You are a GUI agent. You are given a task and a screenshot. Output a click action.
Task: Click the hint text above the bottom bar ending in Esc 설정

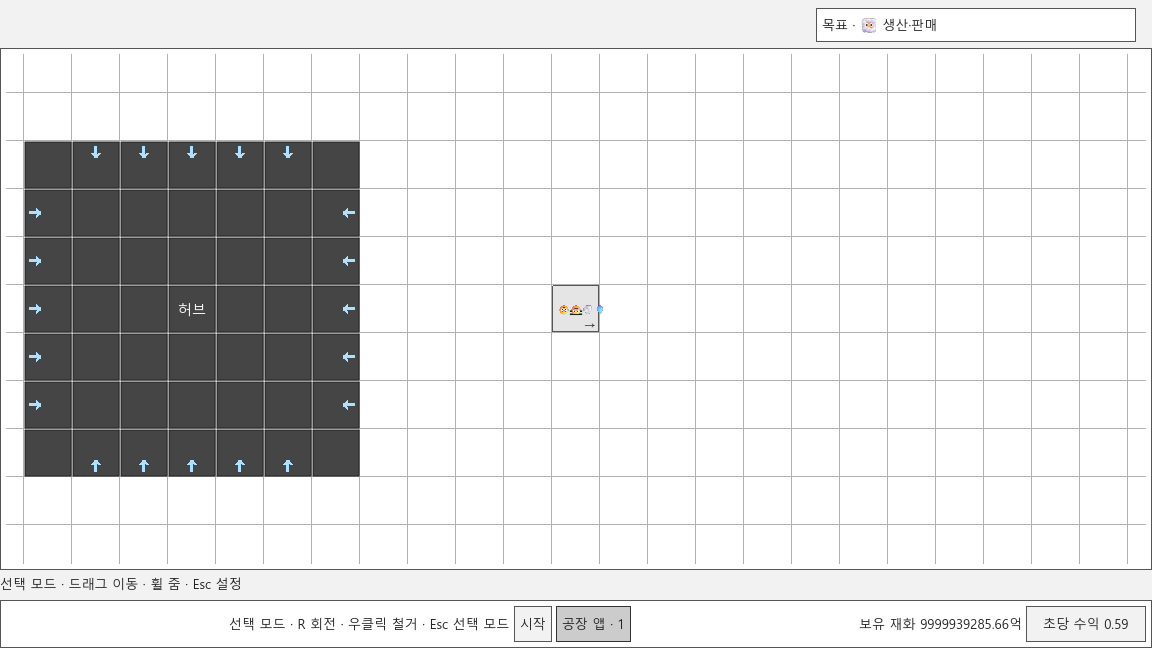121,584
